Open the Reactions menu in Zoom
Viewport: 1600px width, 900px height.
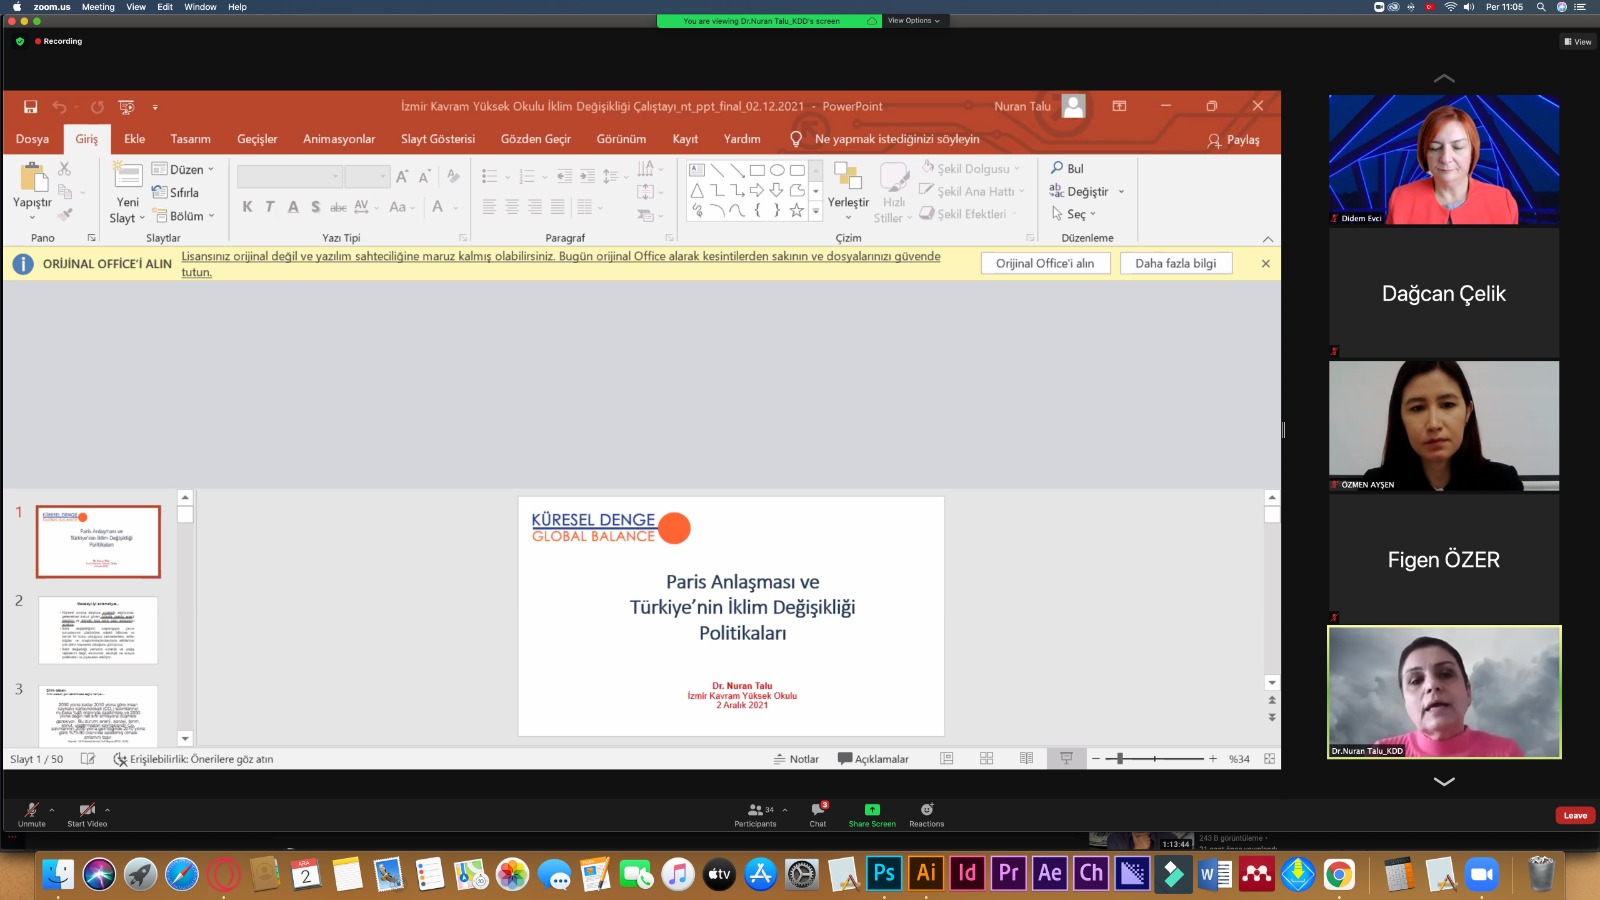click(926, 814)
